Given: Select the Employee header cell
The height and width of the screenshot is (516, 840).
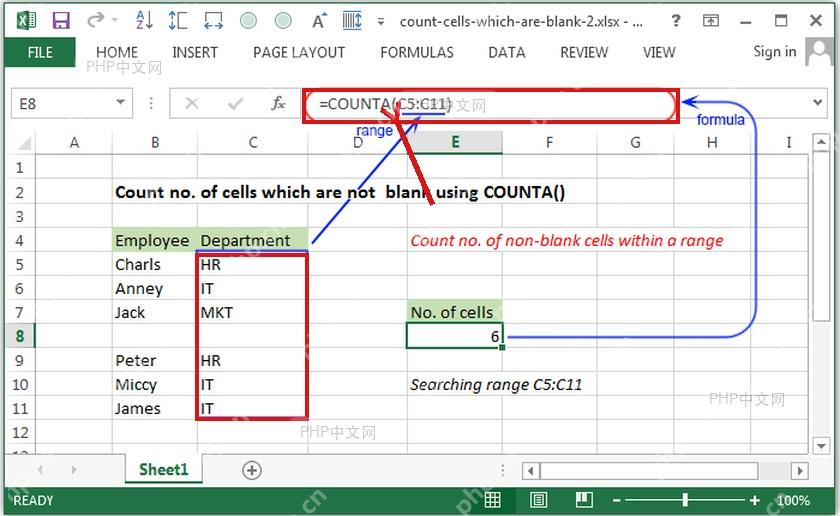Looking at the screenshot, I should pos(155,241).
